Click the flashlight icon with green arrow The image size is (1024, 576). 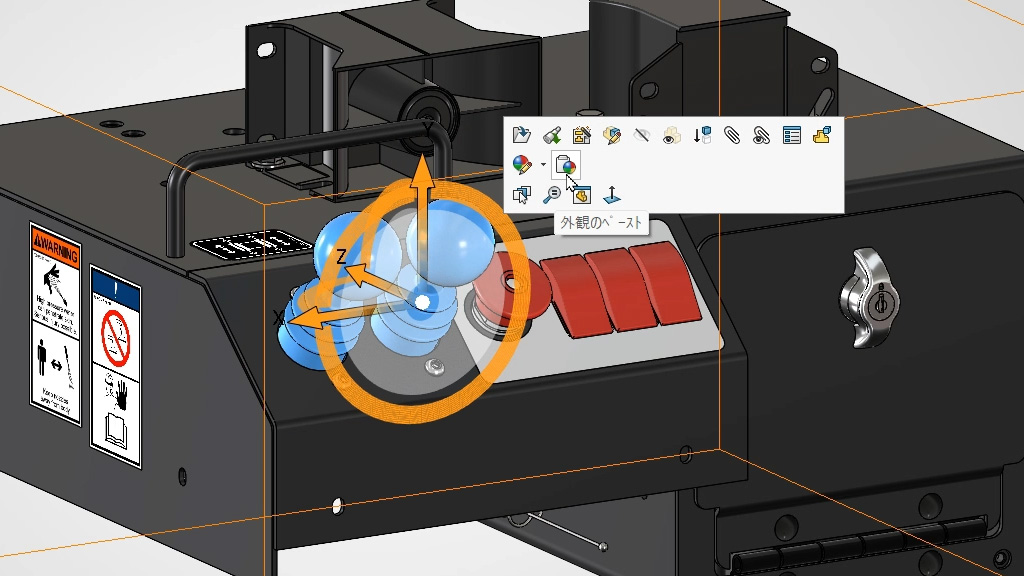click(x=551, y=135)
